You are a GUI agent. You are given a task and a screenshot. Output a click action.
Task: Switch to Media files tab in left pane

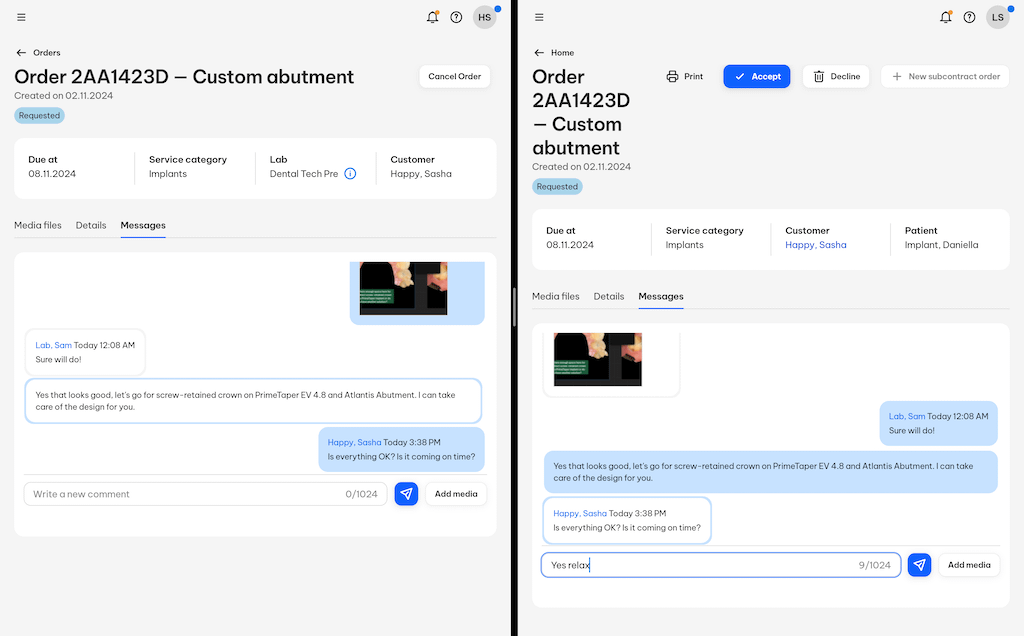click(38, 225)
